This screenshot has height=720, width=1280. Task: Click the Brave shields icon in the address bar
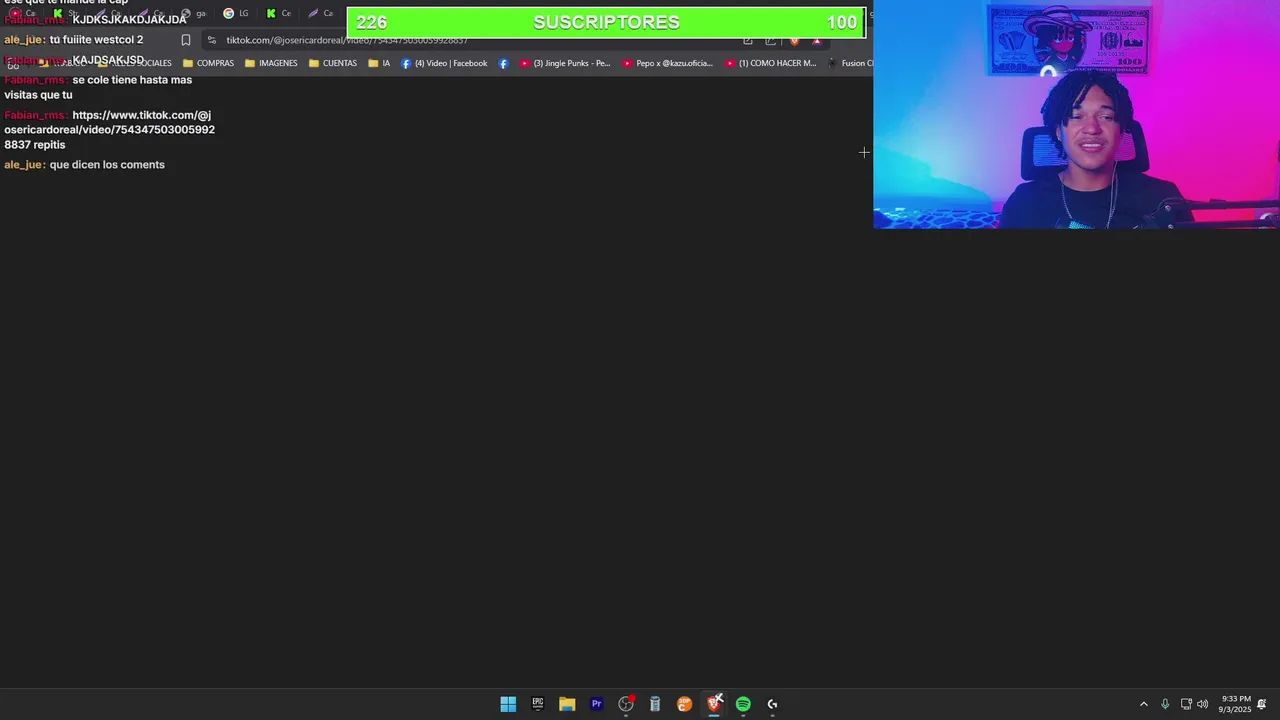click(795, 41)
